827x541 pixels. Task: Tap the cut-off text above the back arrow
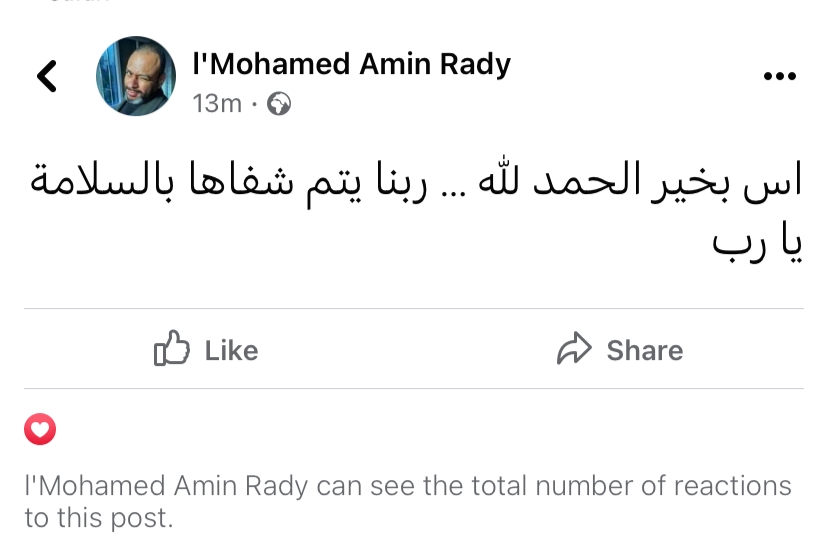79,2
